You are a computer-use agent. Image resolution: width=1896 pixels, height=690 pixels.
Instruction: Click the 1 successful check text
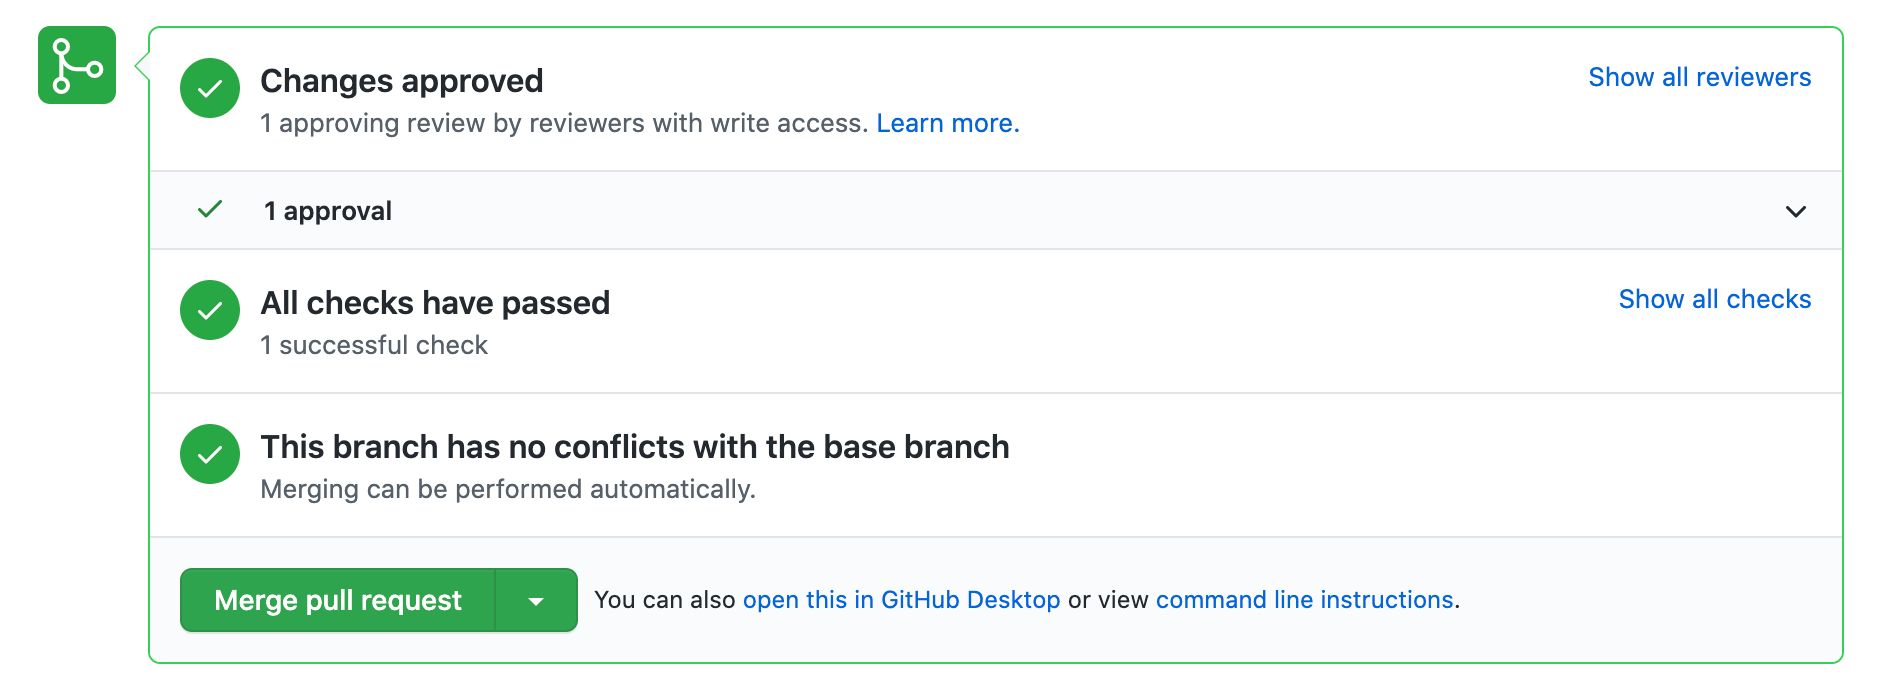(374, 345)
